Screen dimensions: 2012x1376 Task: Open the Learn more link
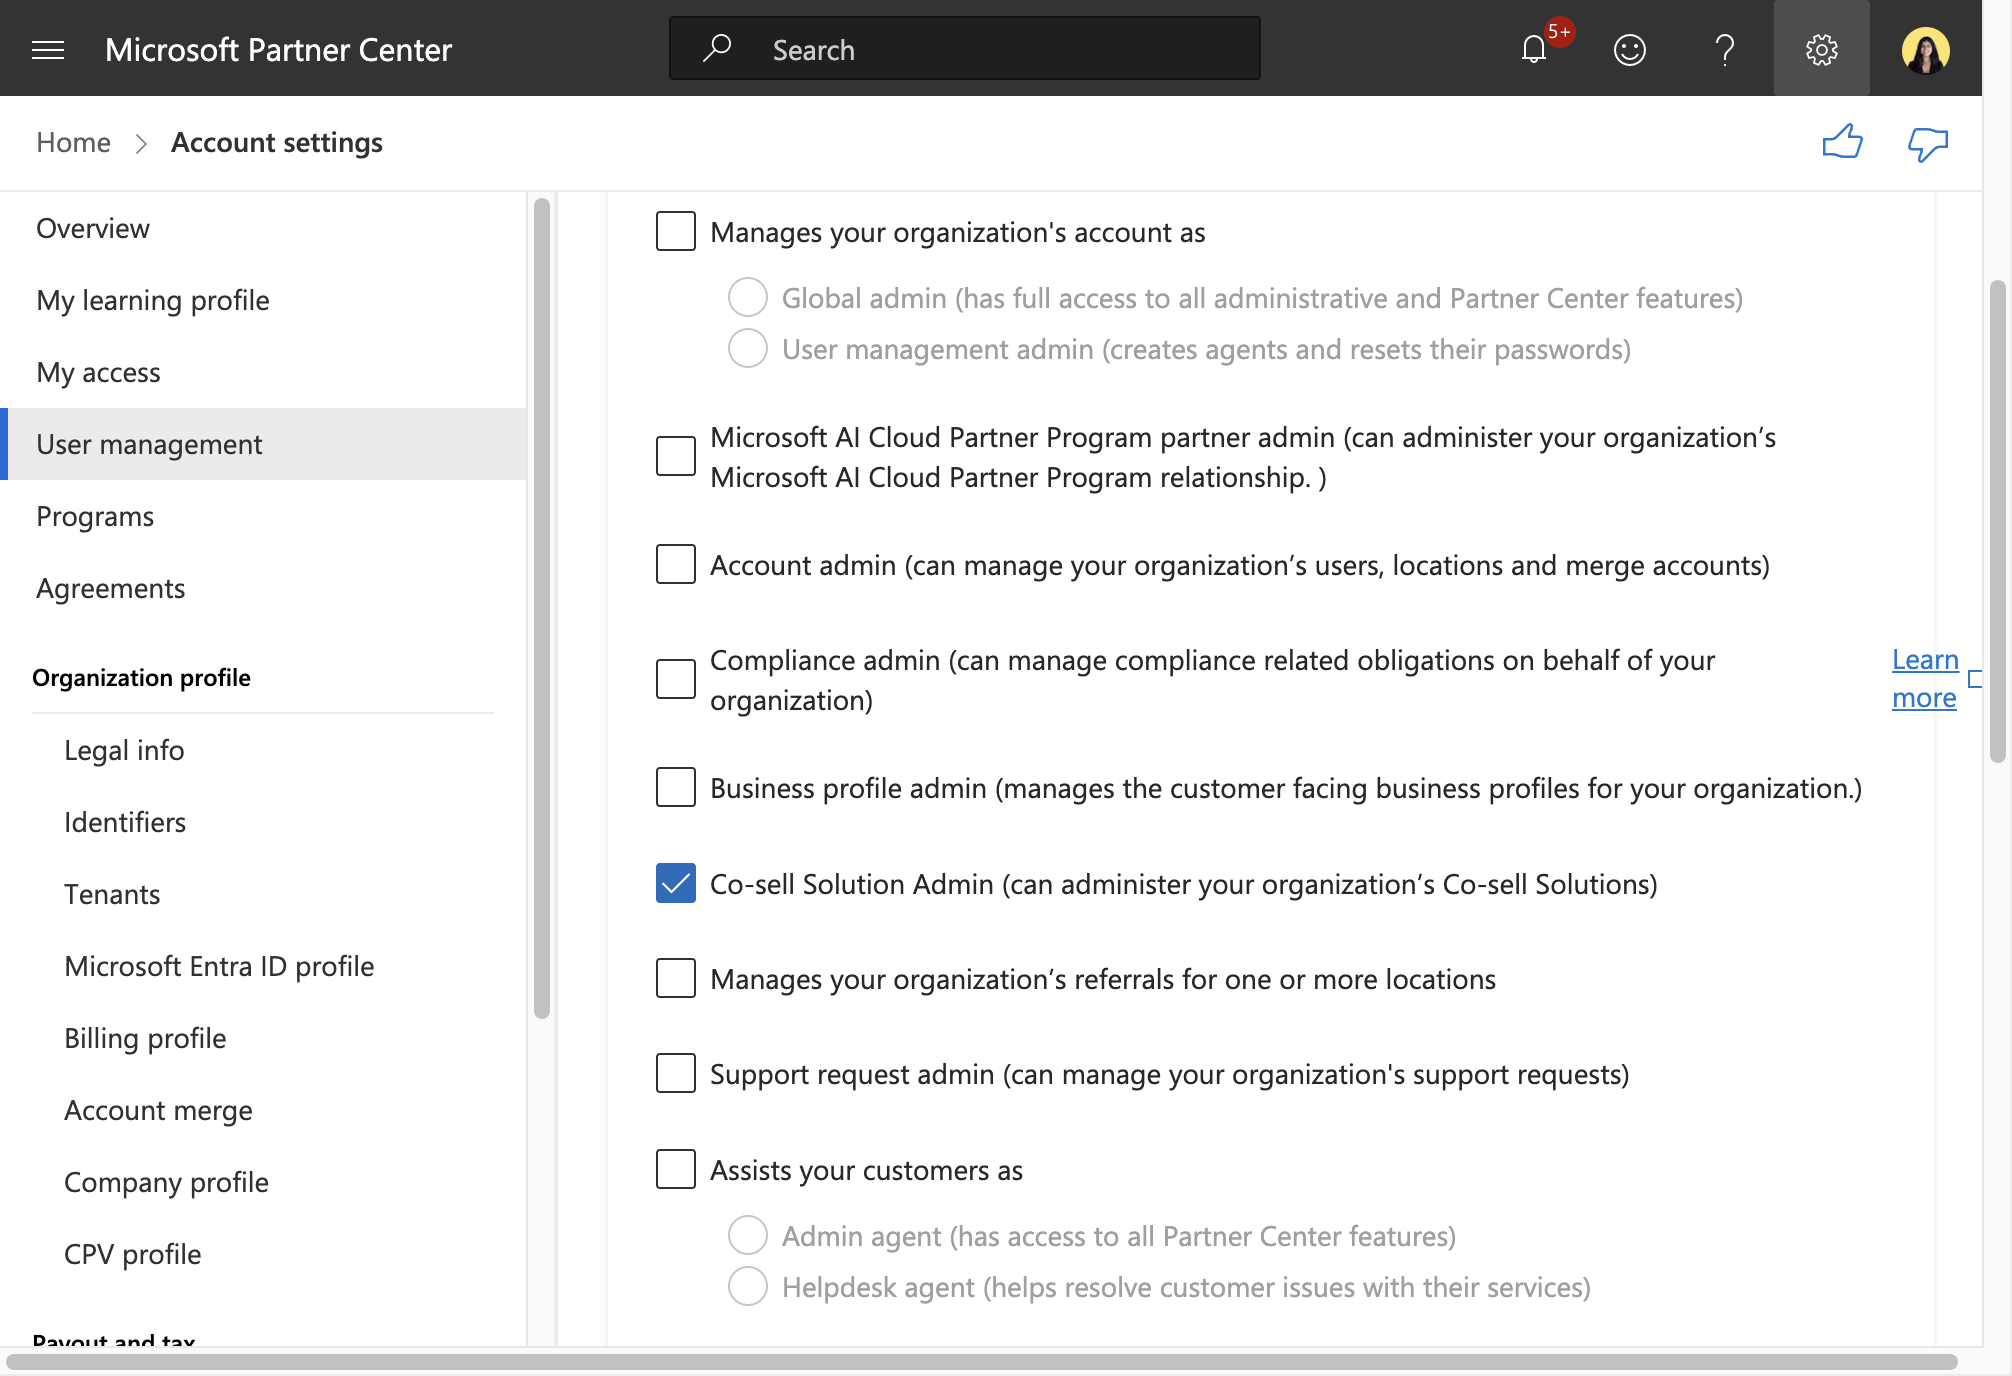pyautogui.click(x=1925, y=679)
